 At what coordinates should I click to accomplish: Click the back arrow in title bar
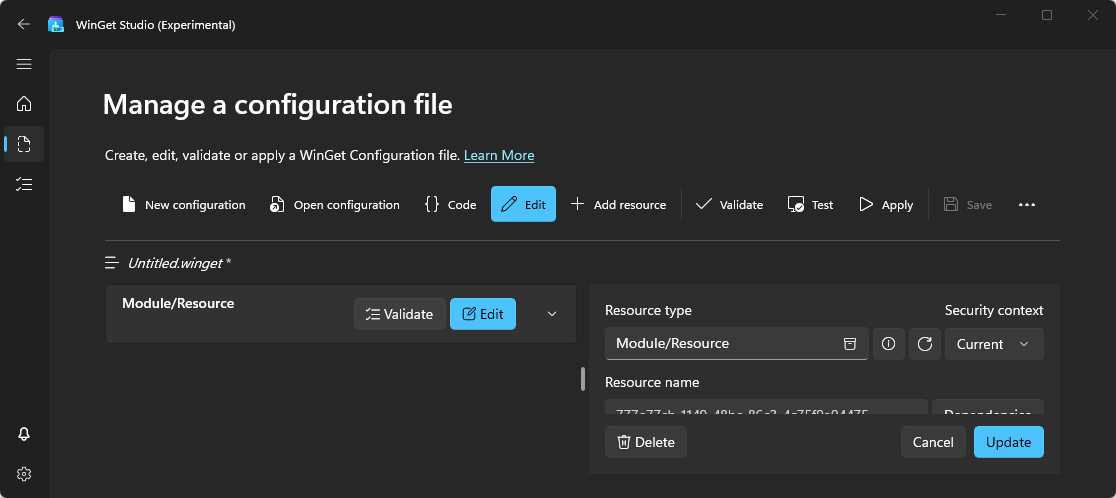24,24
